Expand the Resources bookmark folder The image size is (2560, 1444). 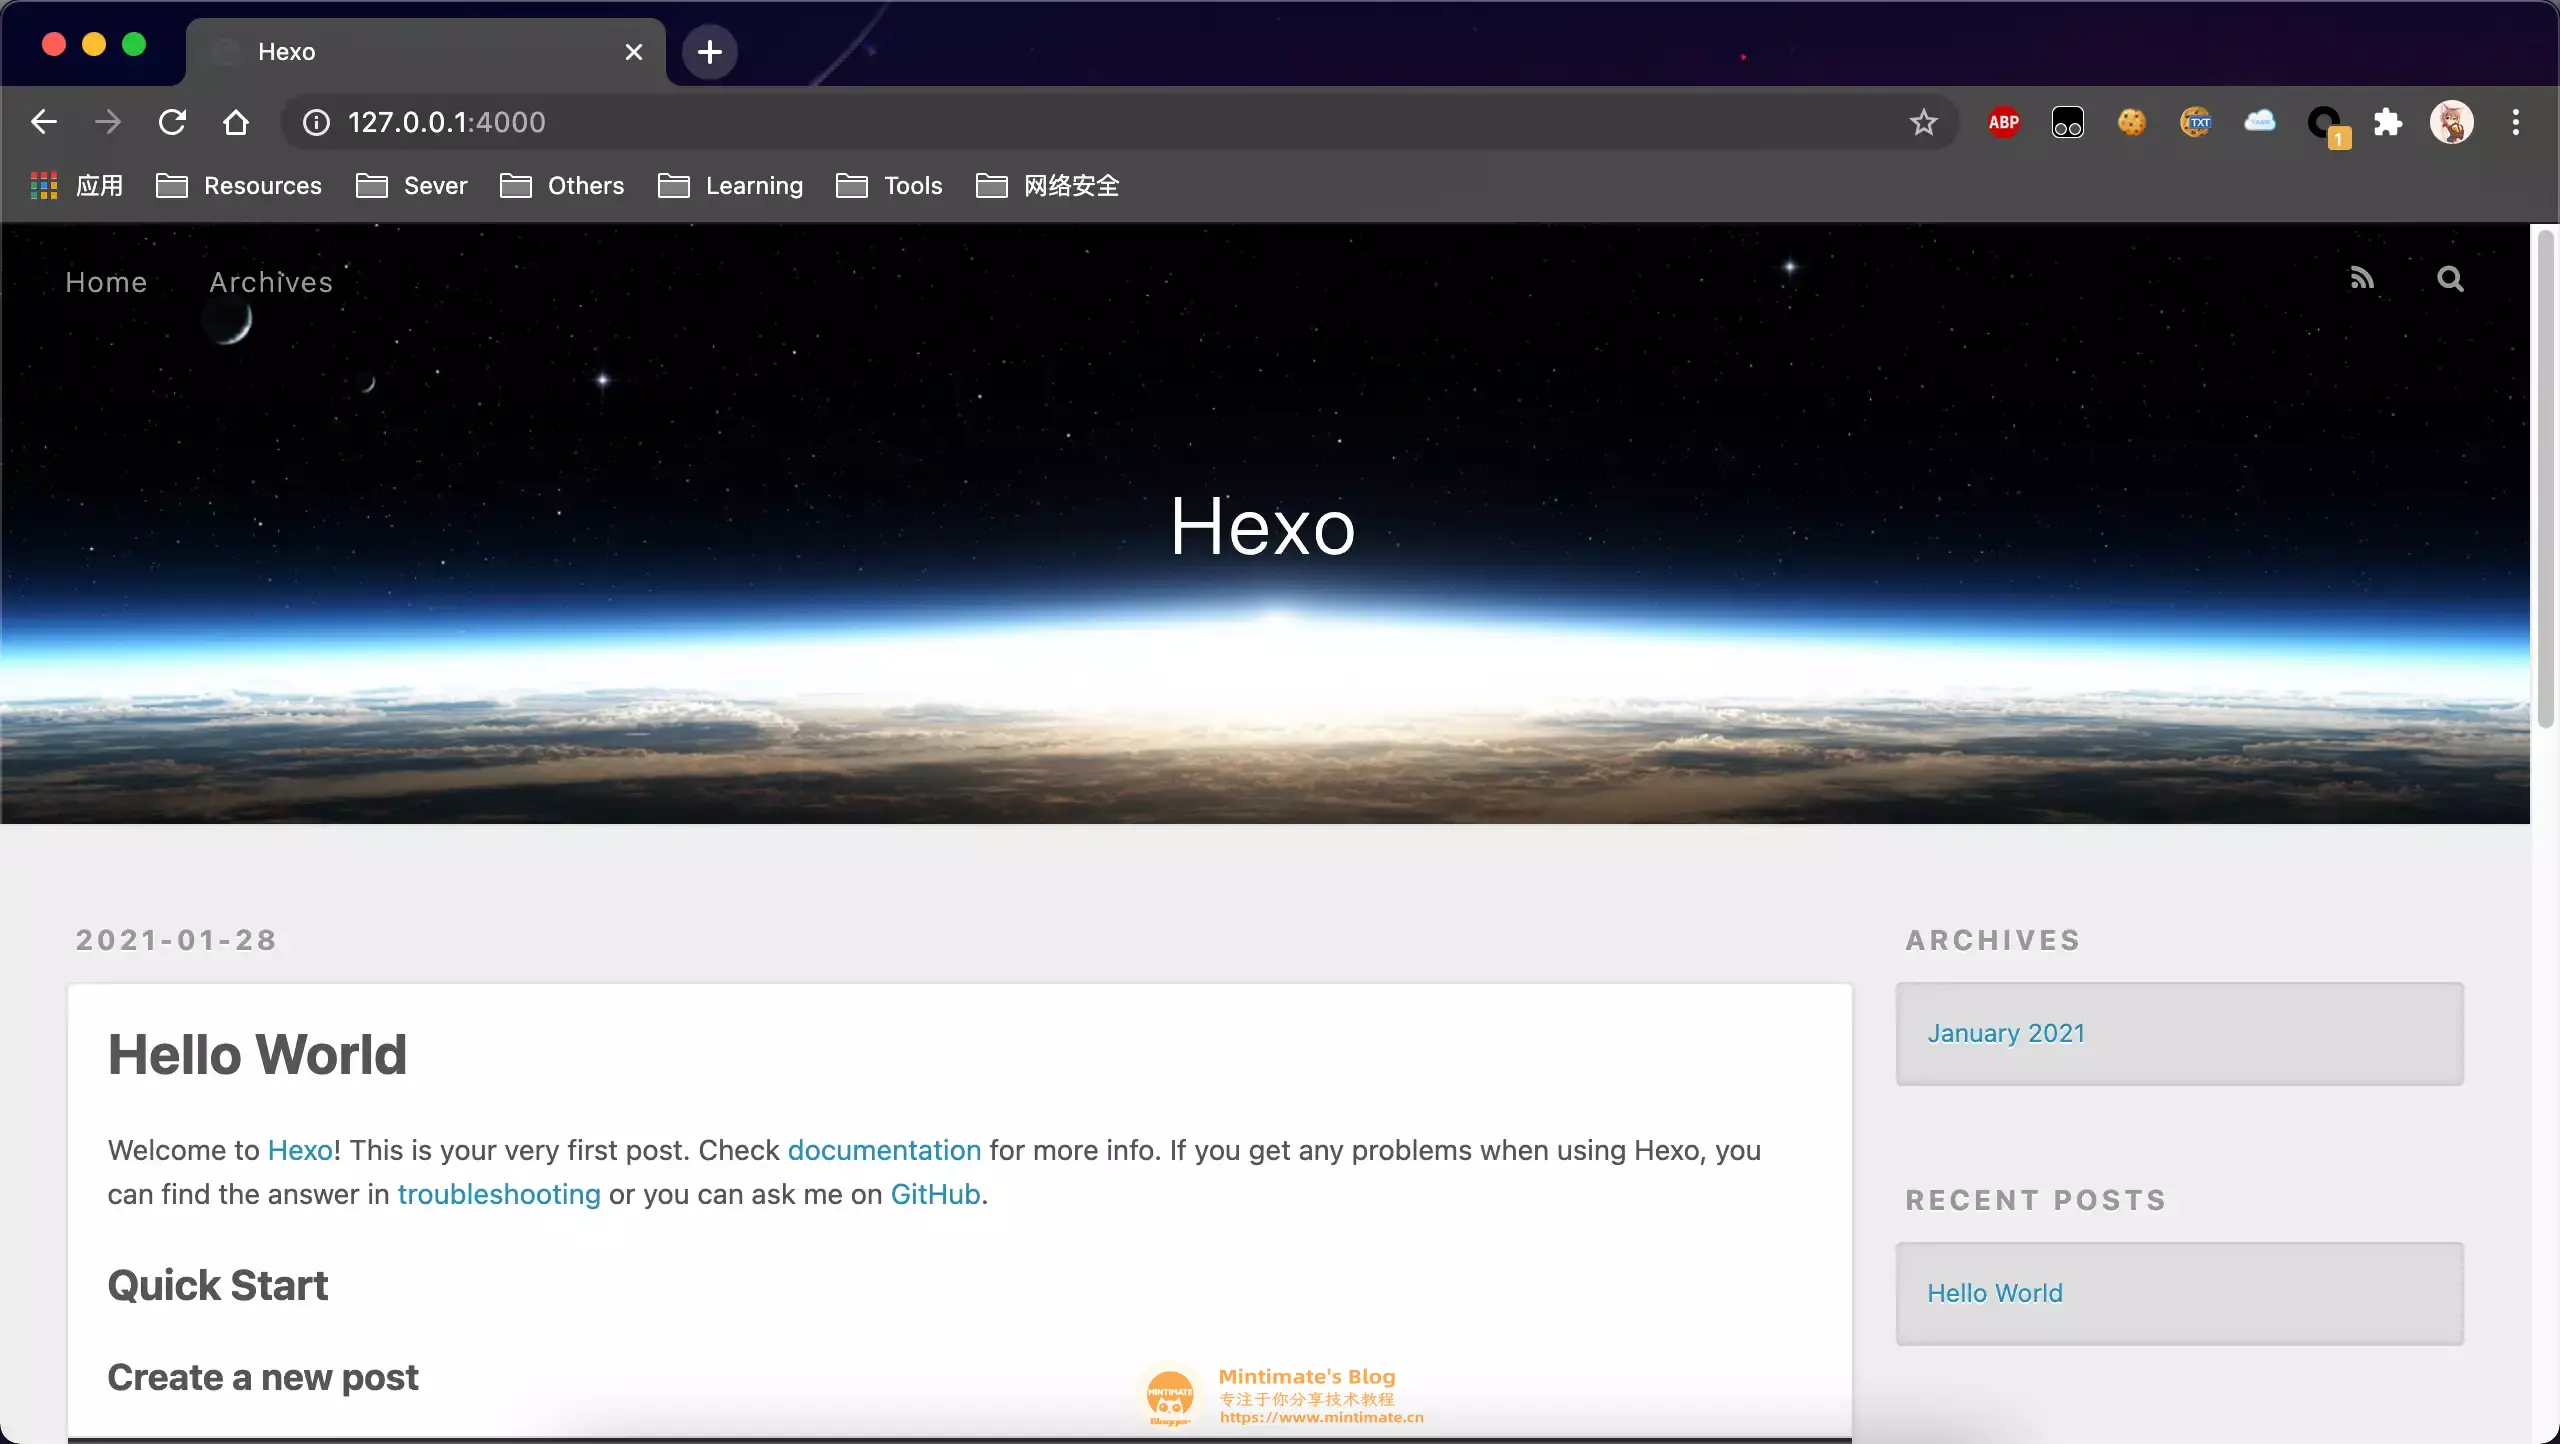click(240, 186)
